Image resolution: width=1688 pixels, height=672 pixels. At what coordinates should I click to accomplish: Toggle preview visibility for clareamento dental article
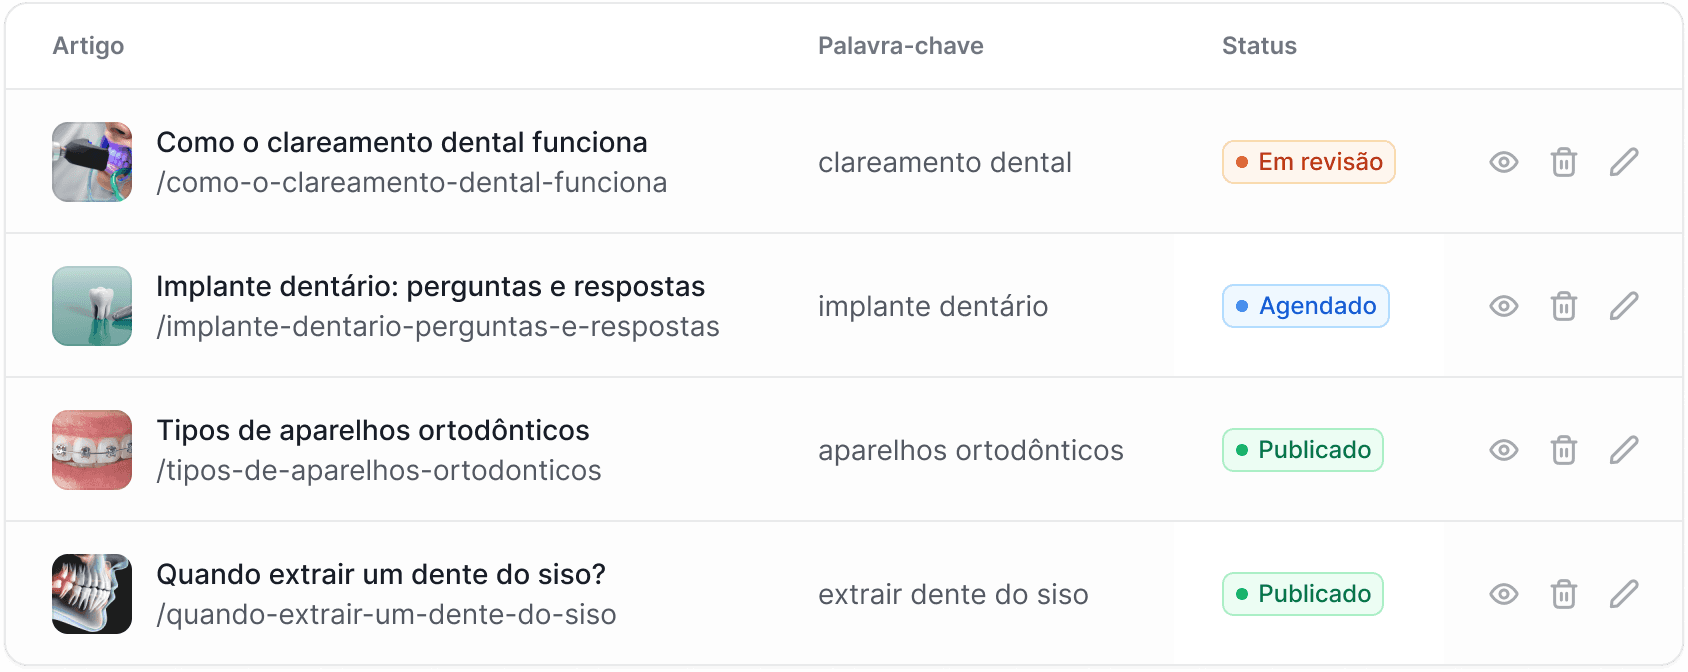point(1504,161)
